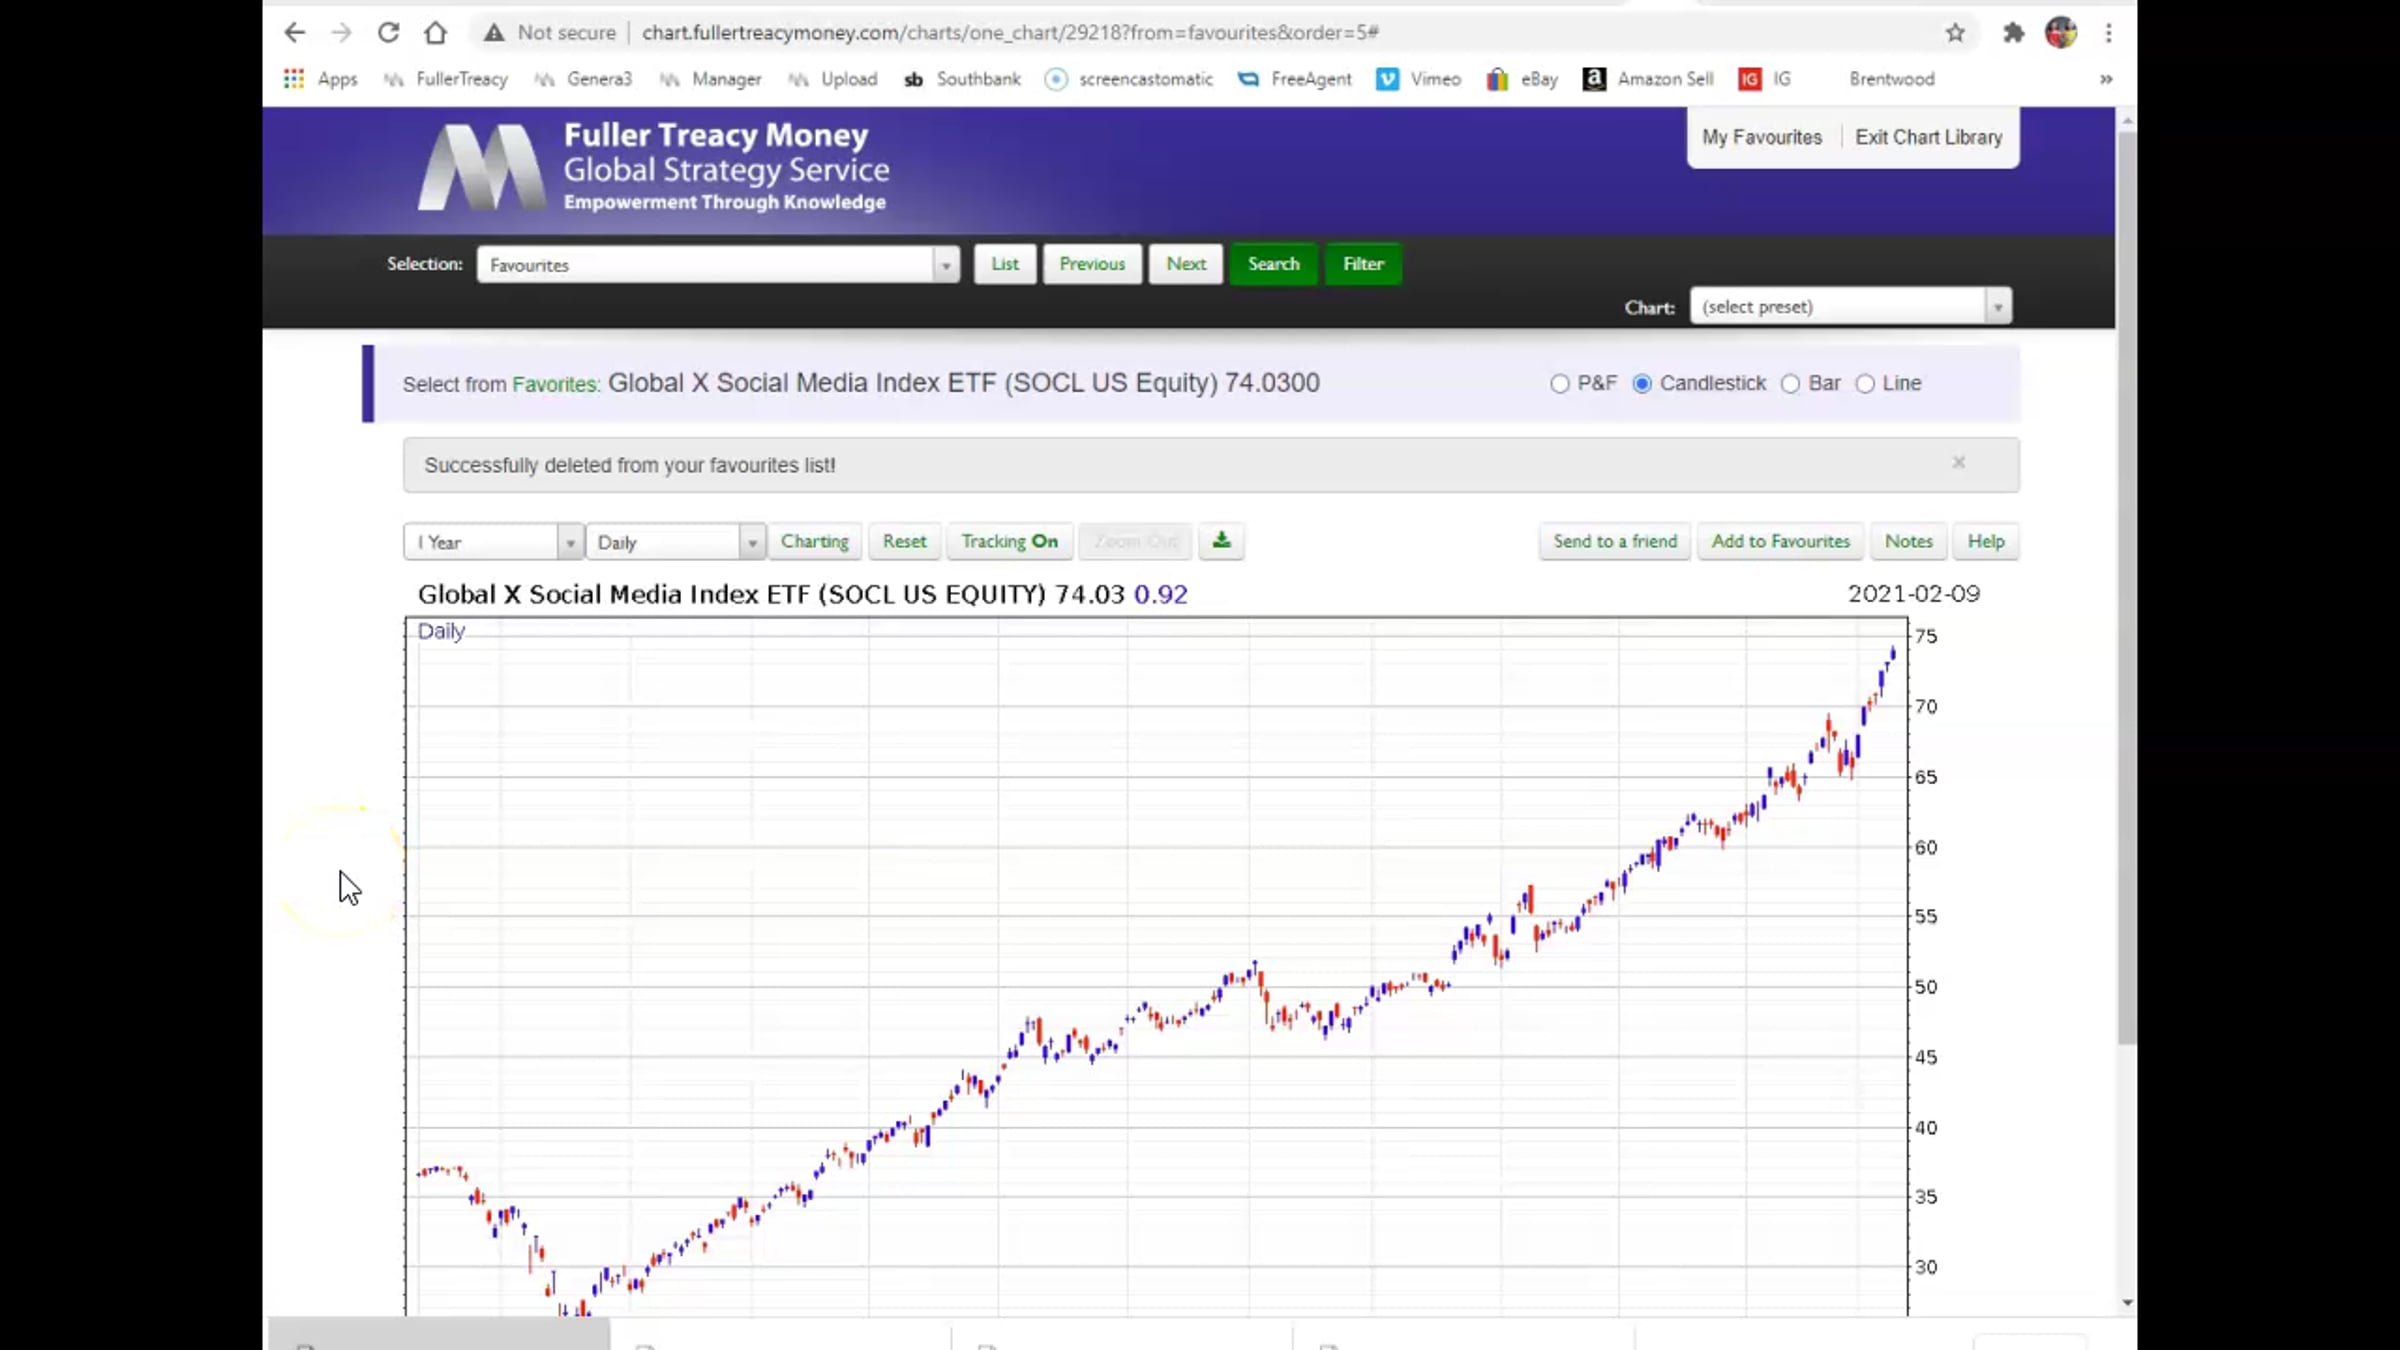Open the IG bookmark
This screenshot has width=2400, height=1350.
tap(1765, 79)
